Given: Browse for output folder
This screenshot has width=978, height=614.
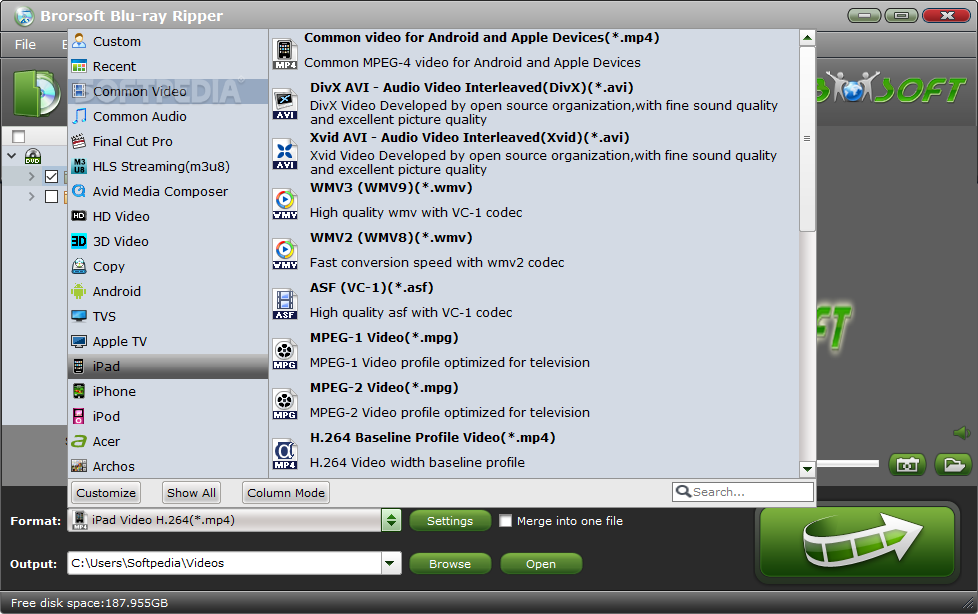Looking at the screenshot, I should click(450, 563).
